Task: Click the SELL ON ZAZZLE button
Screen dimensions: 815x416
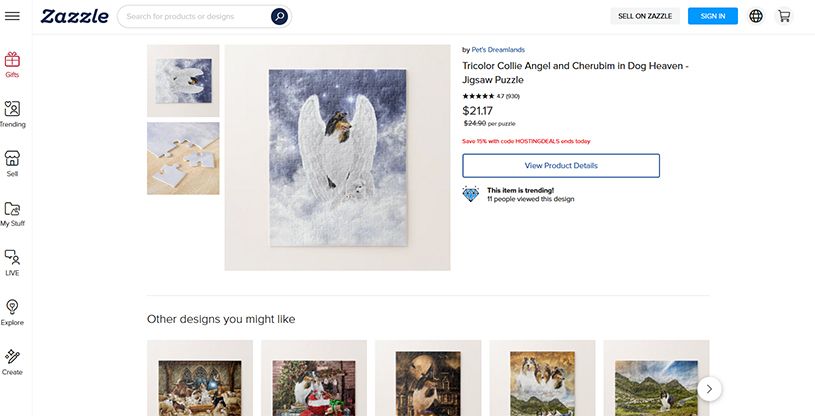Action: (645, 16)
